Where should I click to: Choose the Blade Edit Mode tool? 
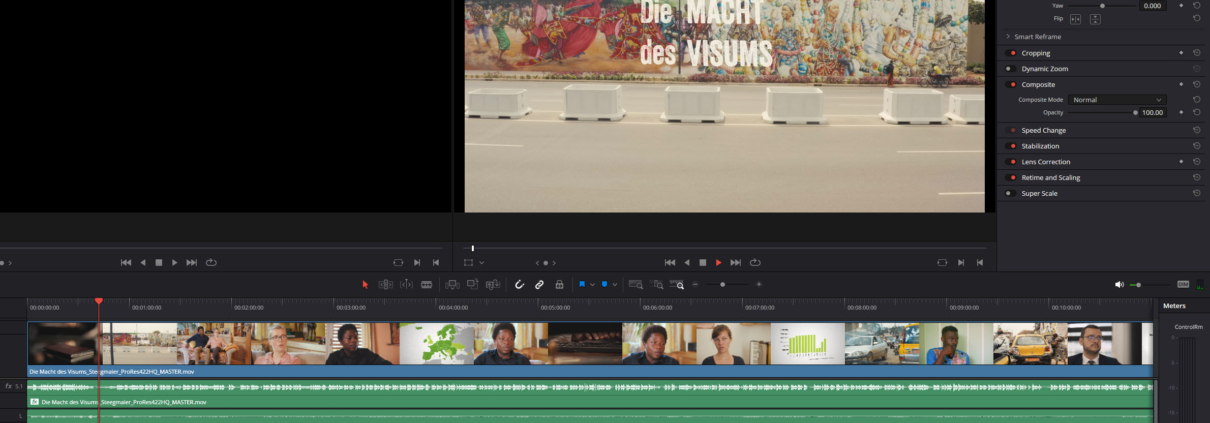point(427,285)
